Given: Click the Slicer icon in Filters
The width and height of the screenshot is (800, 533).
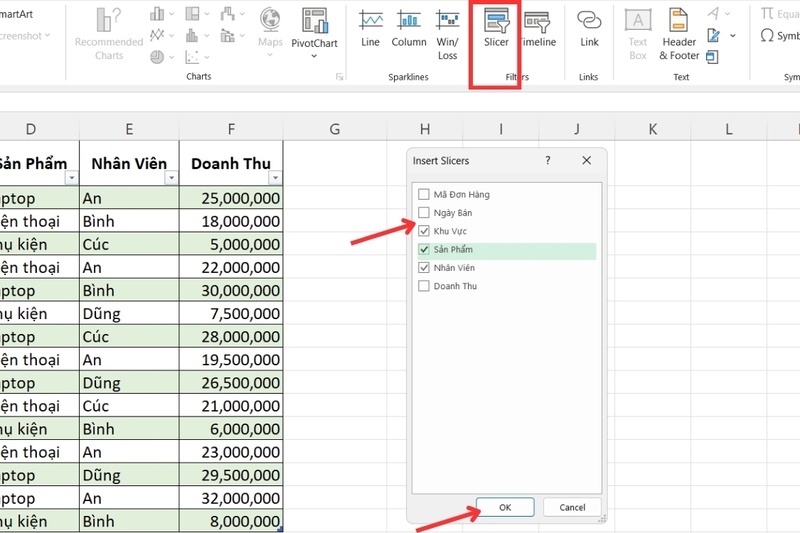Looking at the screenshot, I should coord(496,28).
